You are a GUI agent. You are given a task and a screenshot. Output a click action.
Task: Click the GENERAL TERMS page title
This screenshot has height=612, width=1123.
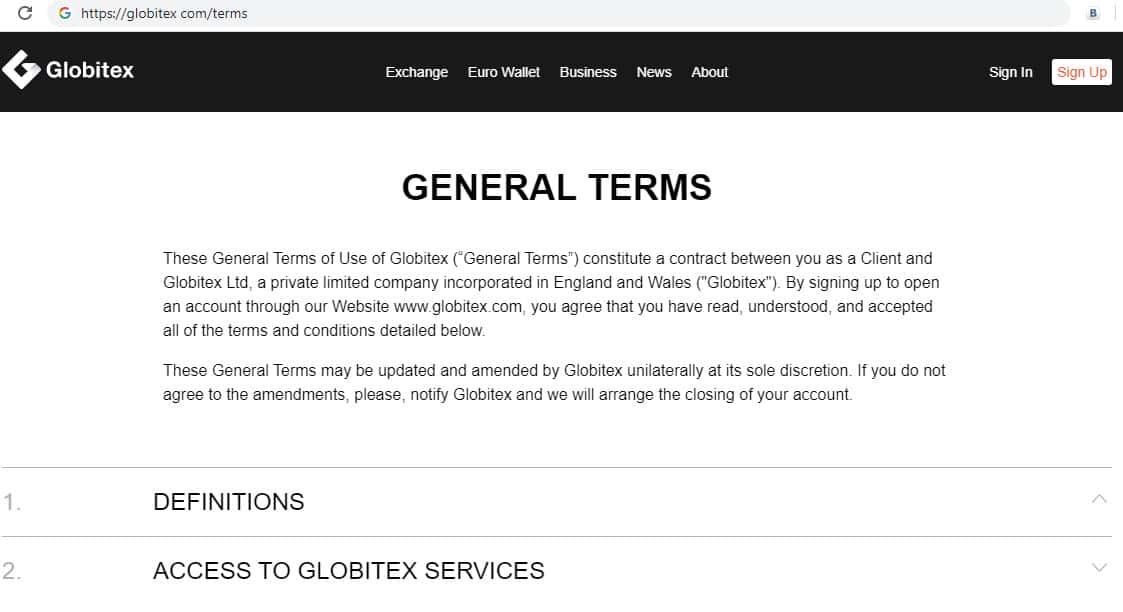pyautogui.click(x=557, y=188)
